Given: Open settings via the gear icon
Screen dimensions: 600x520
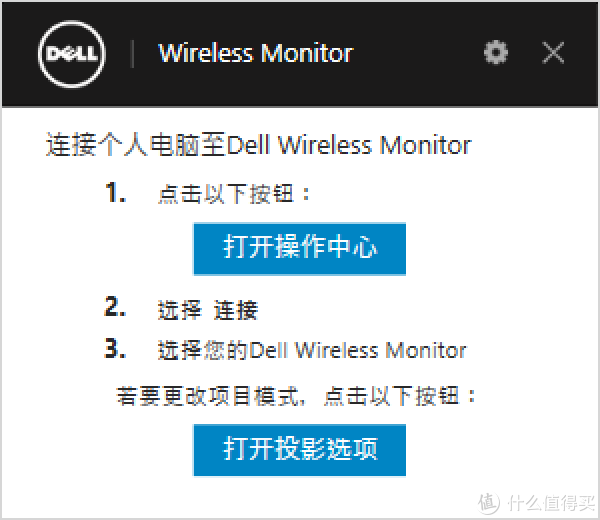Looking at the screenshot, I should point(496,52).
